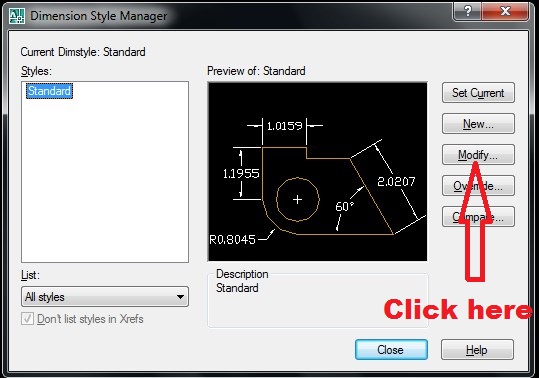Click Set Current button
539x378 pixels.
(478, 93)
